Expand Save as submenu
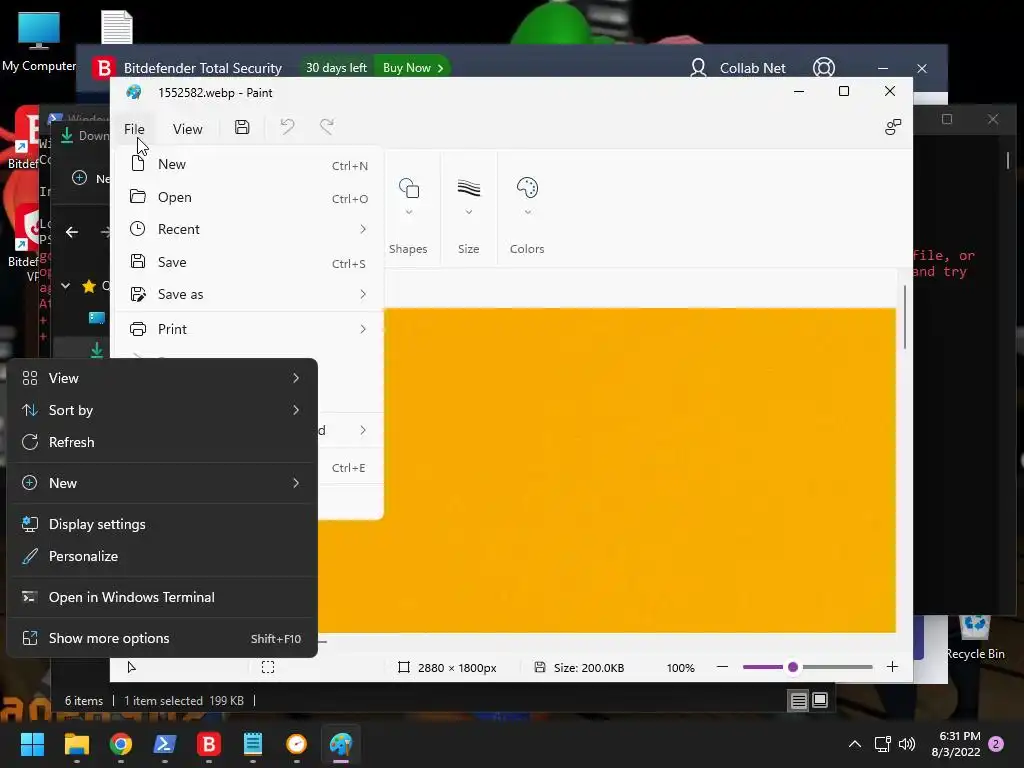 click(x=249, y=295)
